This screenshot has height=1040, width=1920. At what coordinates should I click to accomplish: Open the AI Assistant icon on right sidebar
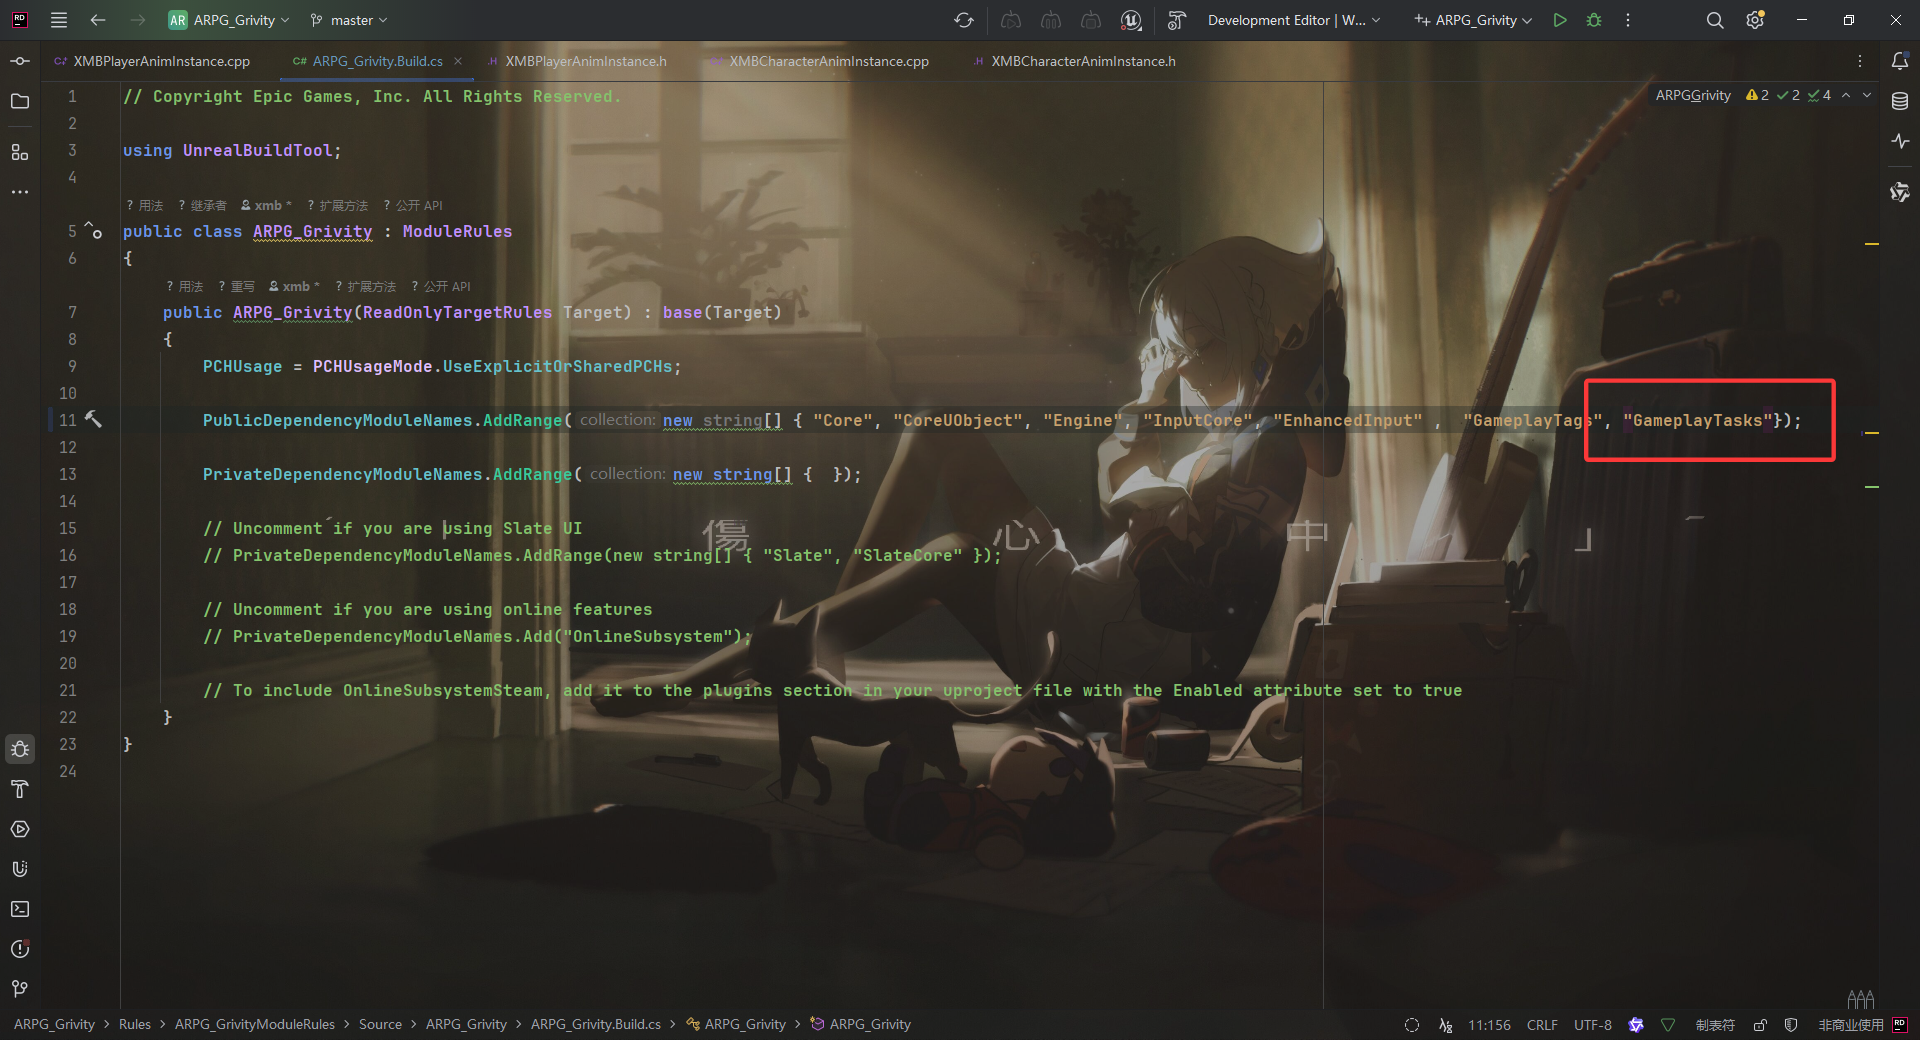point(1900,192)
